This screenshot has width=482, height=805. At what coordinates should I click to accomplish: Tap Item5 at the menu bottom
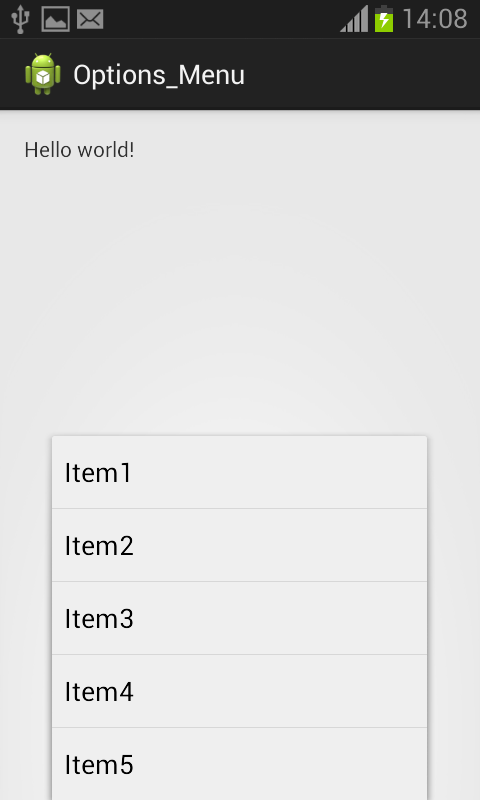click(x=239, y=764)
